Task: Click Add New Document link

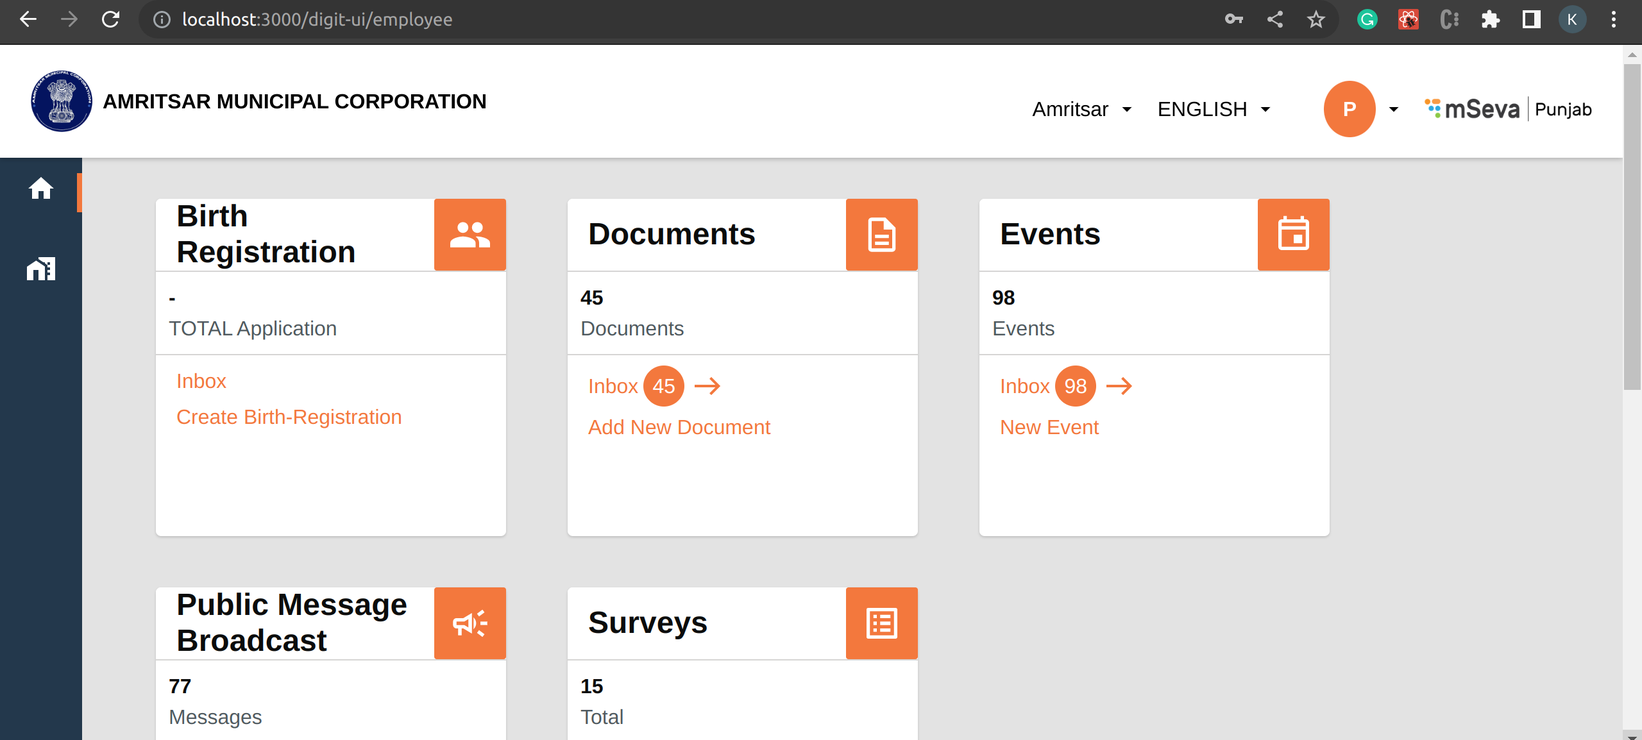Action: 679,427
